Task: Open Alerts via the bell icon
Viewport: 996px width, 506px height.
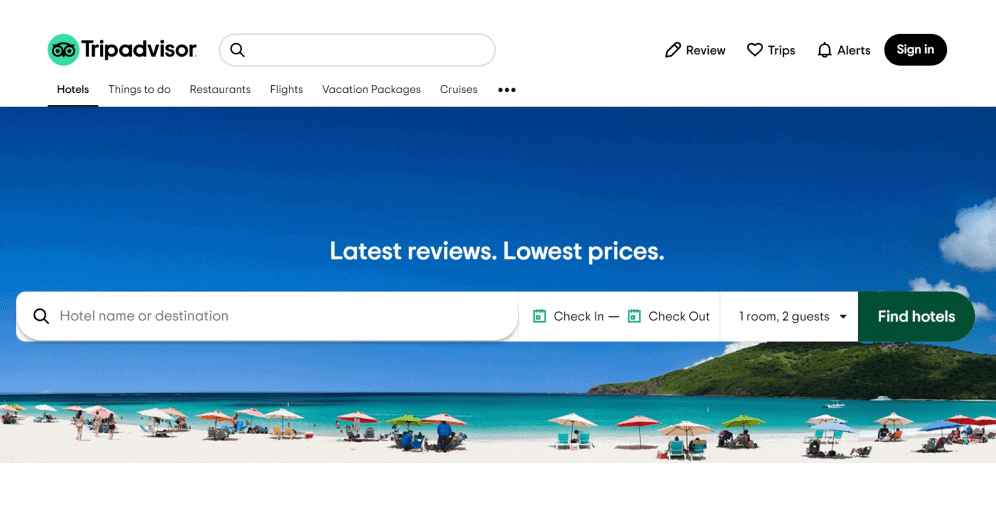Action: click(x=824, y=50)
